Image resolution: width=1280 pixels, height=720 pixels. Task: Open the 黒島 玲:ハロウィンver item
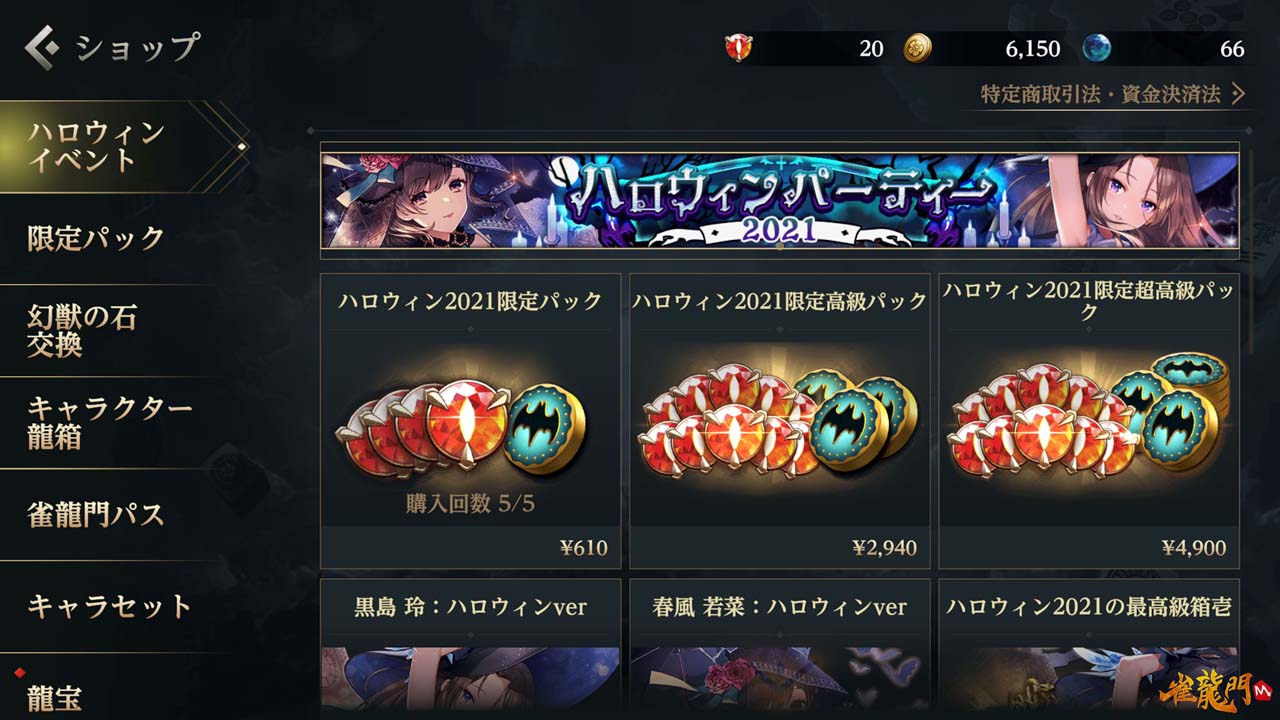[x=471, y=645]
